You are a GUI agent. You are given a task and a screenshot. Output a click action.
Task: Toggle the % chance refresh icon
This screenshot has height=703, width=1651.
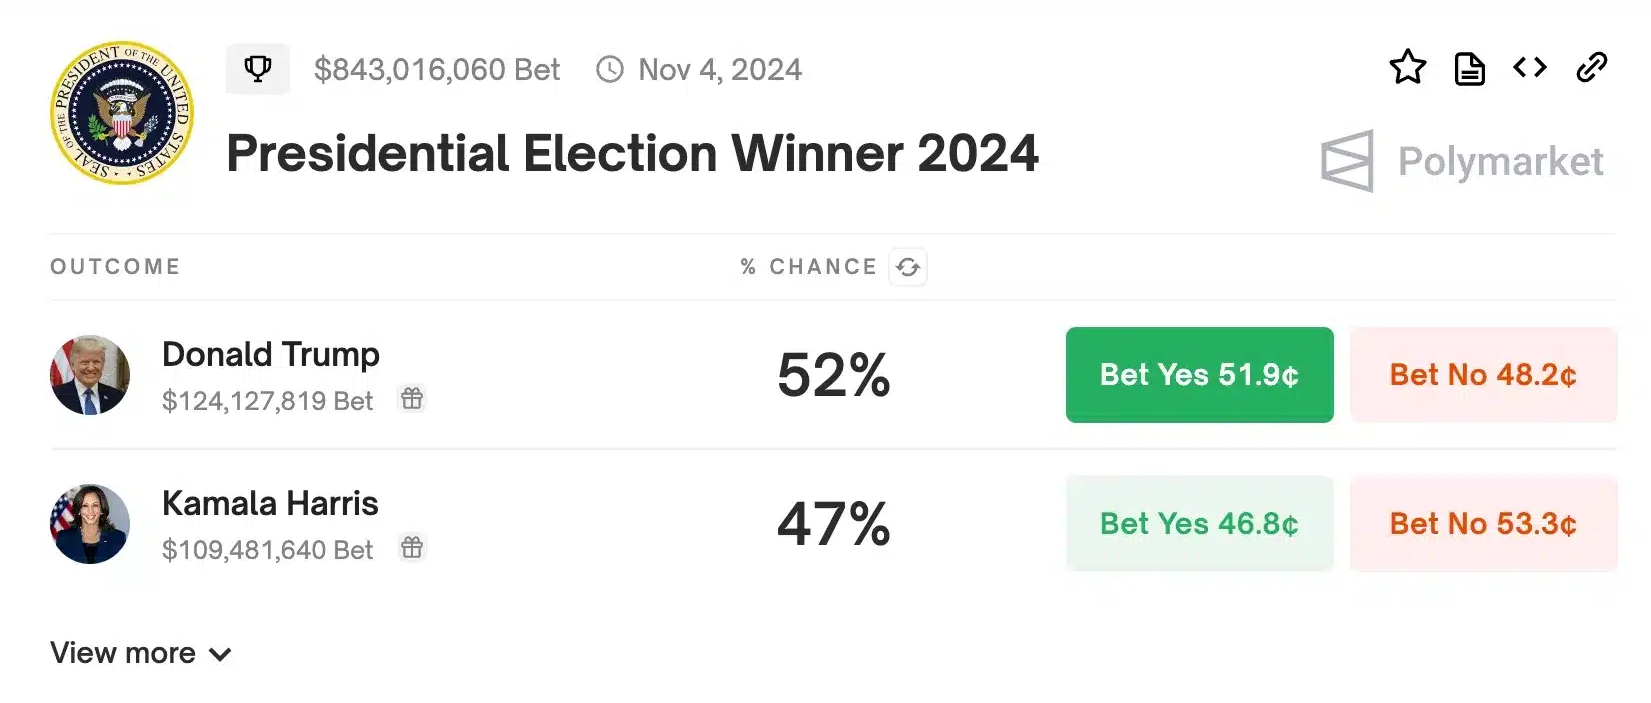point(908,267)
